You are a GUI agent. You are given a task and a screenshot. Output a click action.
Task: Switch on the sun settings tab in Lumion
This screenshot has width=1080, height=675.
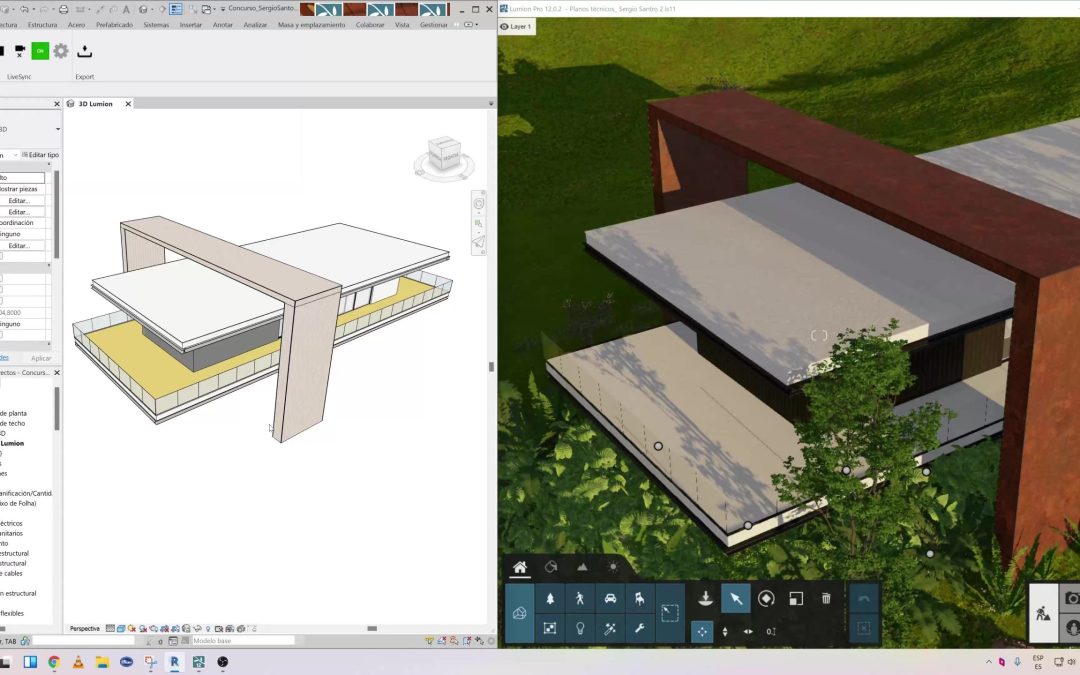pyautogui.click(x=613, y=566)
